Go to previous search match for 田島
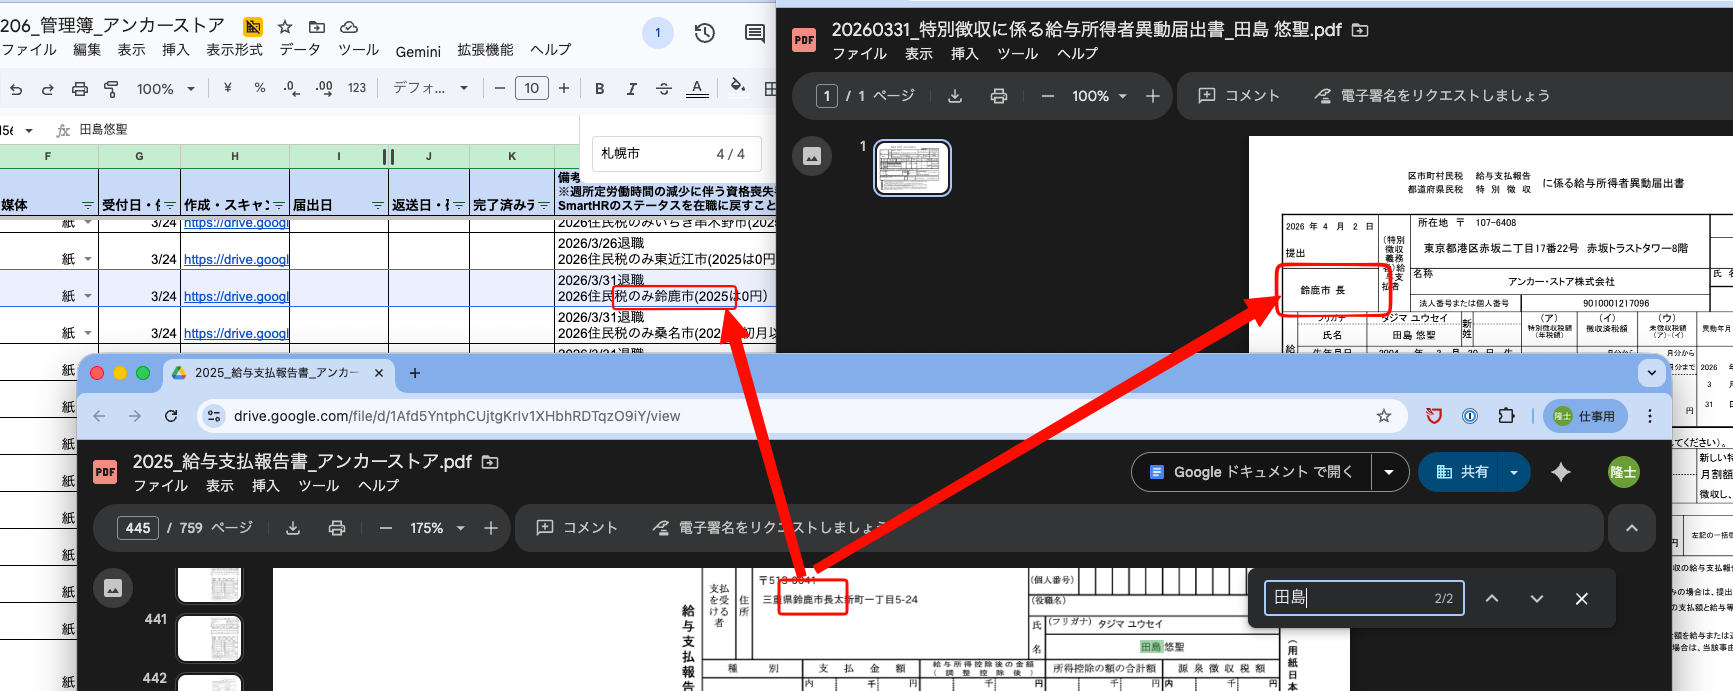This screenshot has height=691, width=1733. (1492, 598)
